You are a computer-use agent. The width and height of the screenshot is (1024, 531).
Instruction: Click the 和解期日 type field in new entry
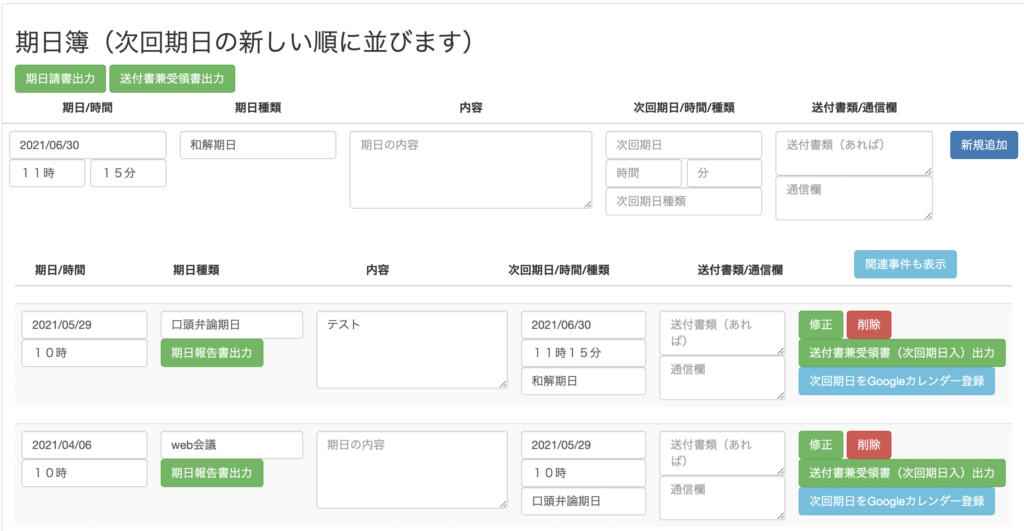(258, 145)
